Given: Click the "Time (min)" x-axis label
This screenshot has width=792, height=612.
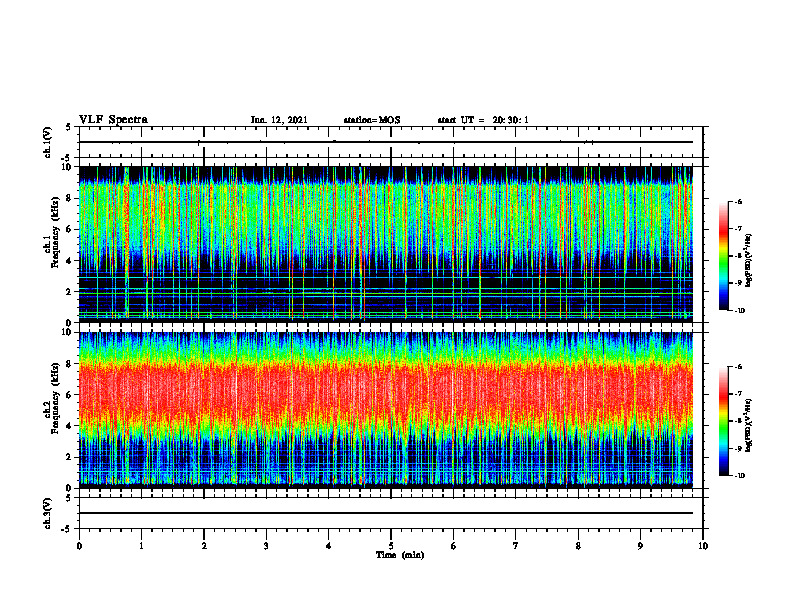Looking at the screenshot, I should (400, 555).
